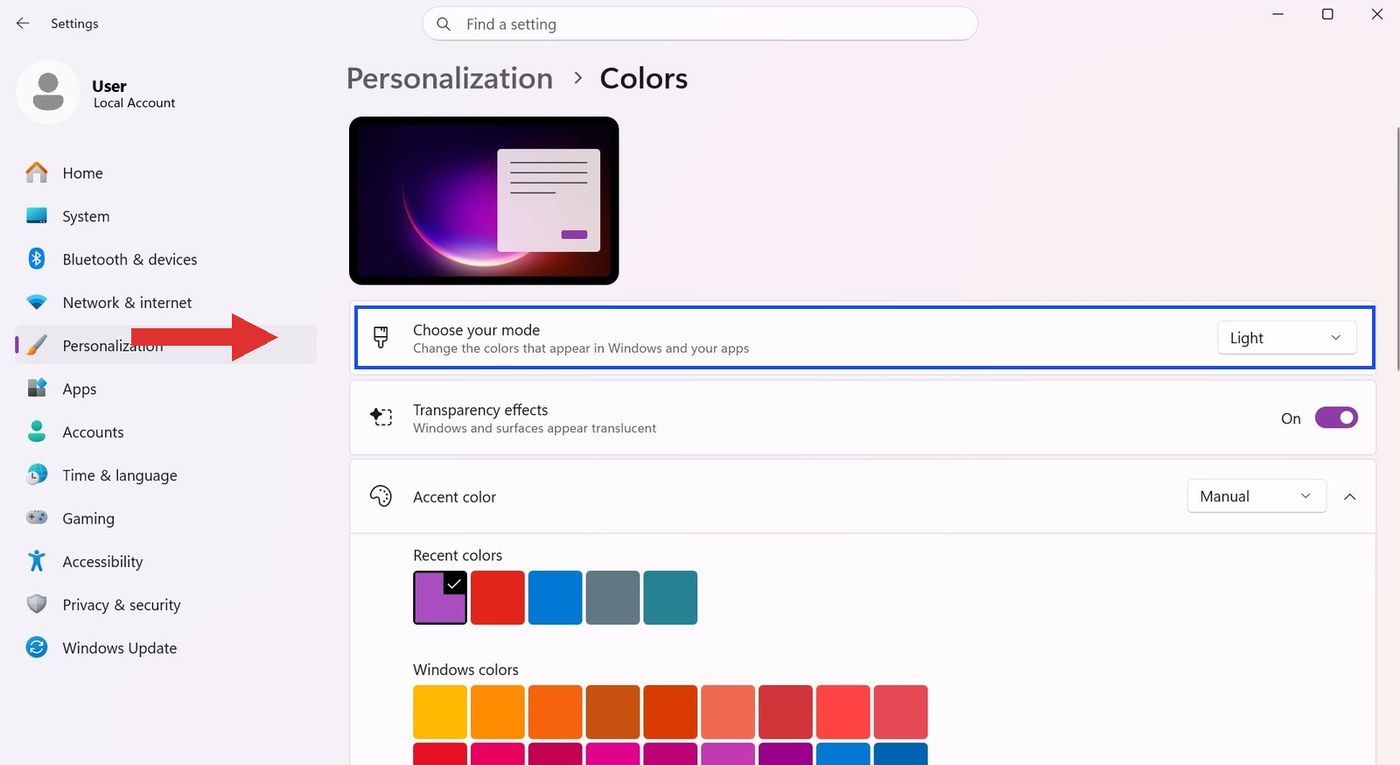1400x765 pixels.
Task: Collapse the Accent color section chevron
Action: pyautogui.click(x=1350, y=496)
